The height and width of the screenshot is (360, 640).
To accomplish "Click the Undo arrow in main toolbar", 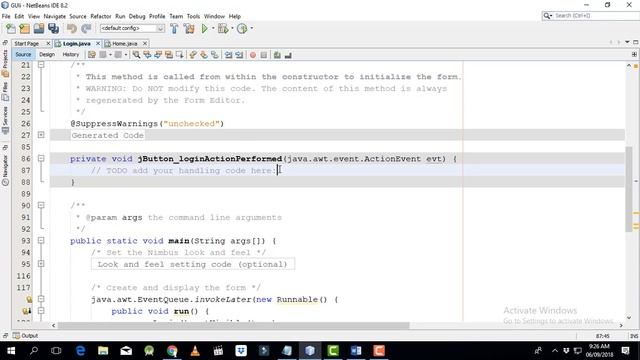I will (72, 29).
